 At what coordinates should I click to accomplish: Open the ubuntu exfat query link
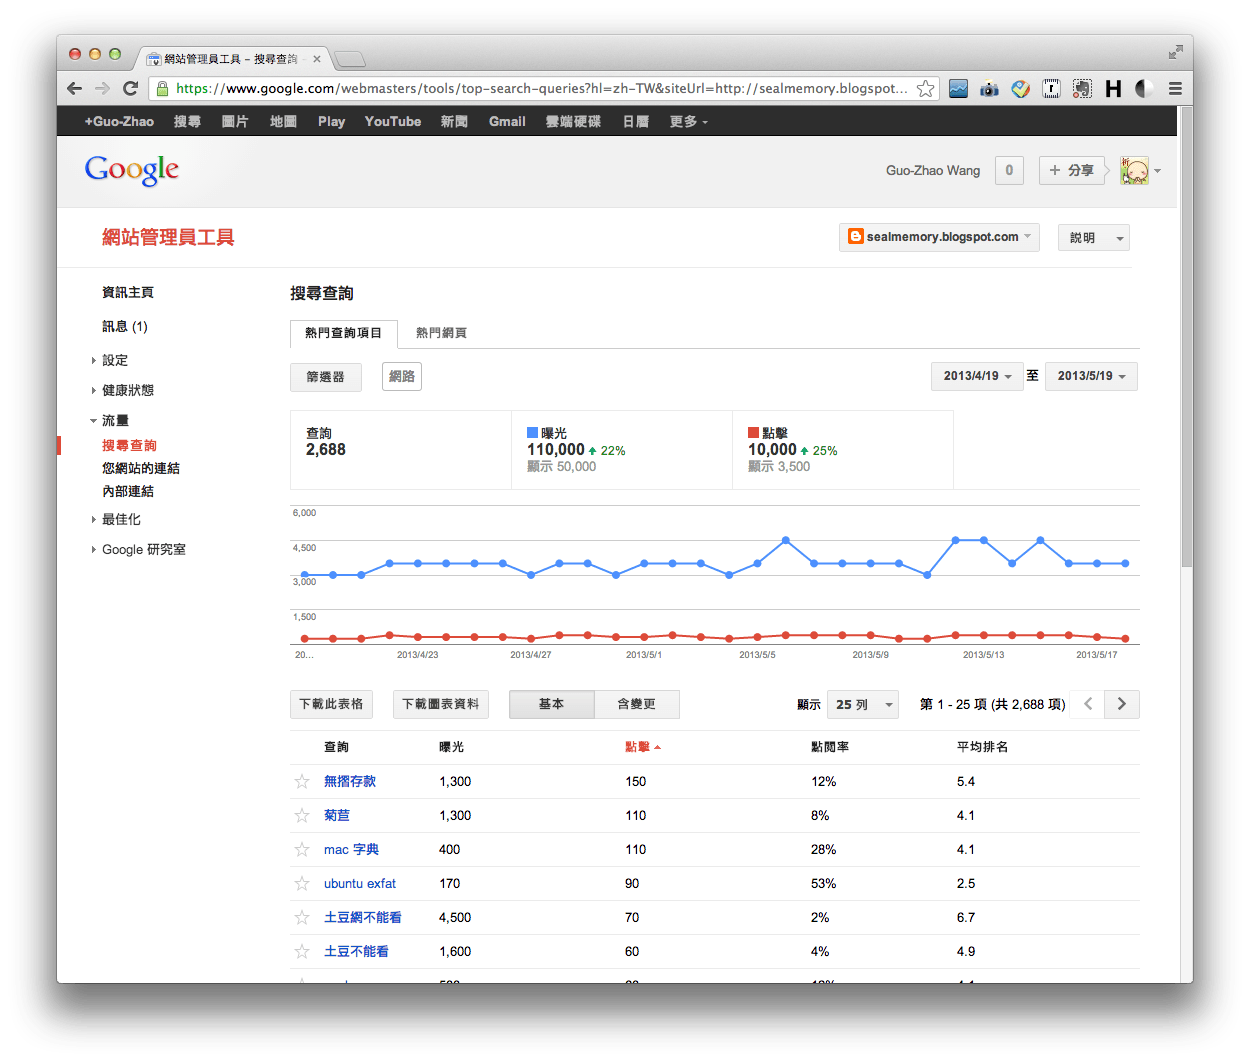coord(359,883)
